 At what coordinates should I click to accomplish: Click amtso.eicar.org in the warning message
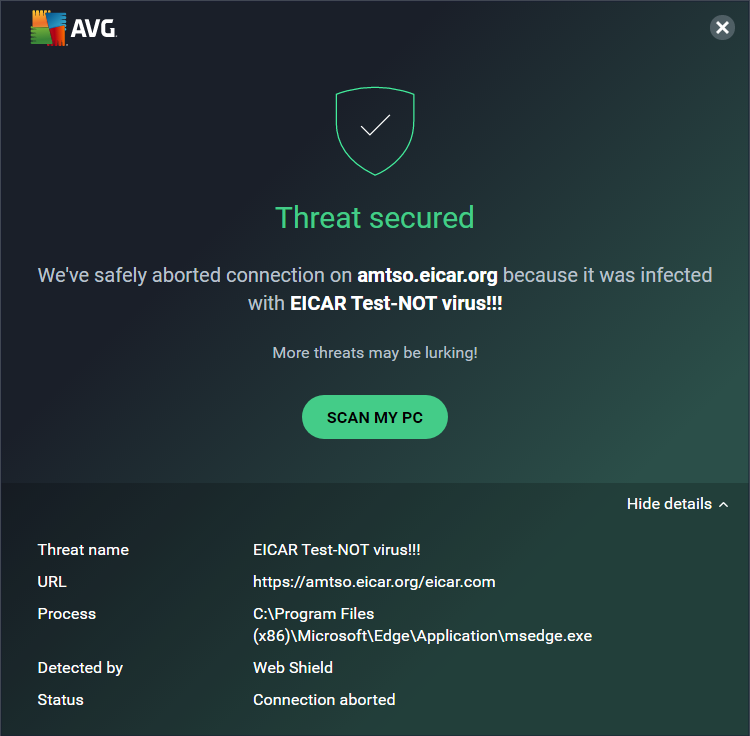coord(427,275)
